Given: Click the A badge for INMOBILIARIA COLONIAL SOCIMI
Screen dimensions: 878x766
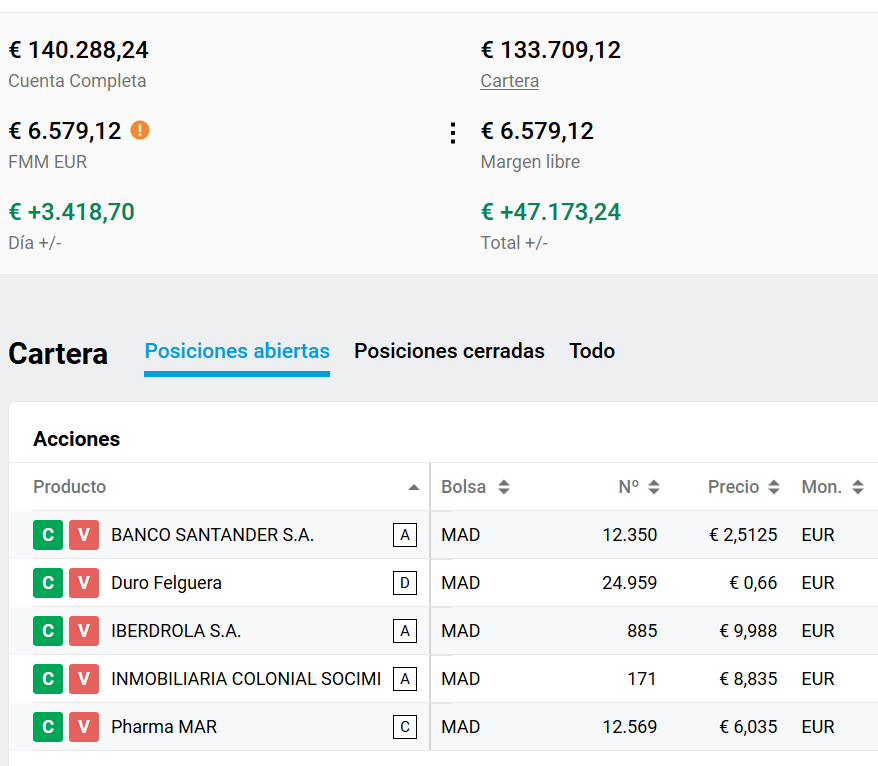Looking at the screenshot, I should pyautogui.click(x=405, y=679).
